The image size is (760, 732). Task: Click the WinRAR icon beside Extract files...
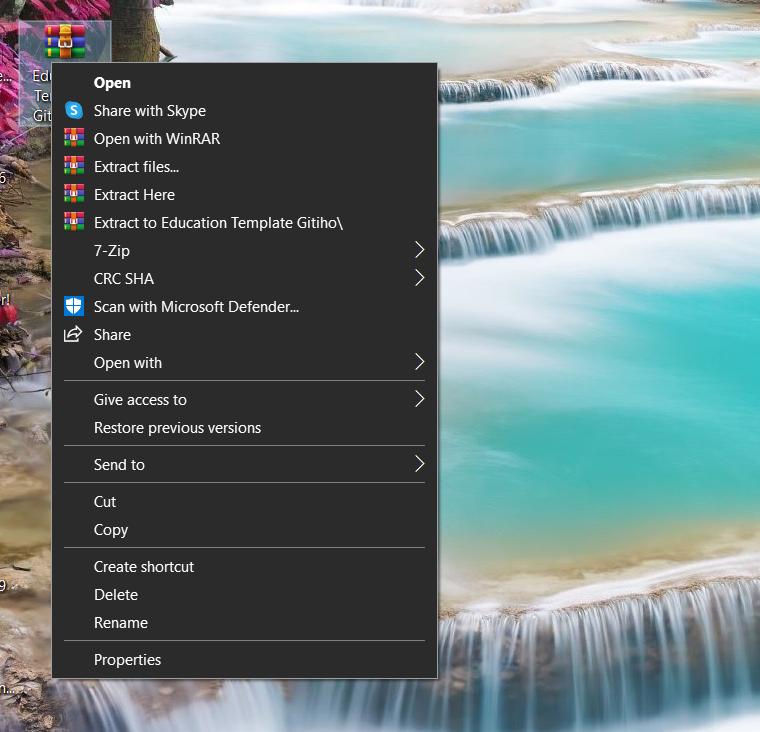(74, 166)
